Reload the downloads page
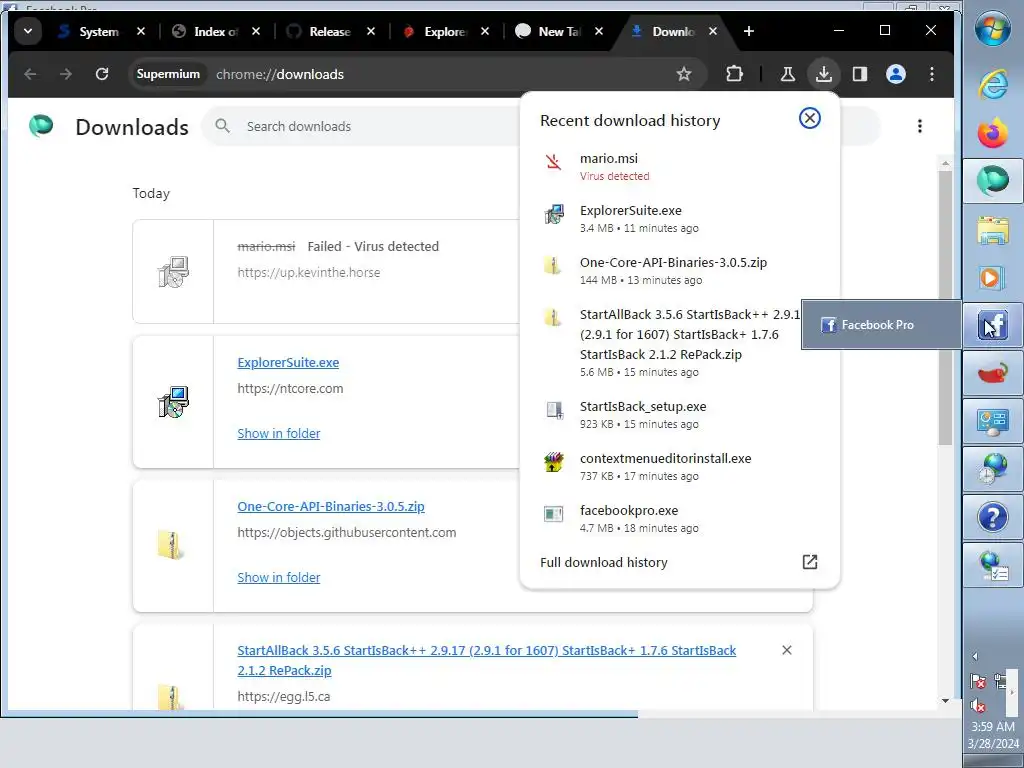Screen dimensions: 1024x768 click(102, 74)
